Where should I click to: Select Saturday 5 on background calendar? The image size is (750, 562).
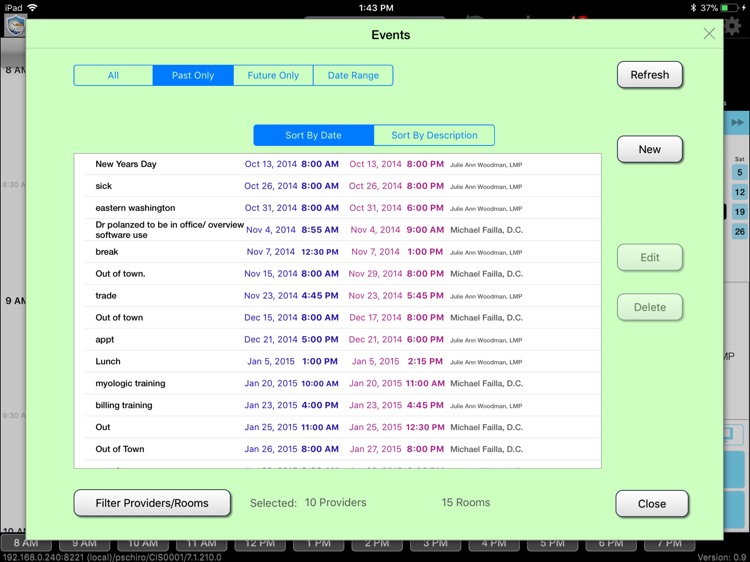click(x=739, y=173)
